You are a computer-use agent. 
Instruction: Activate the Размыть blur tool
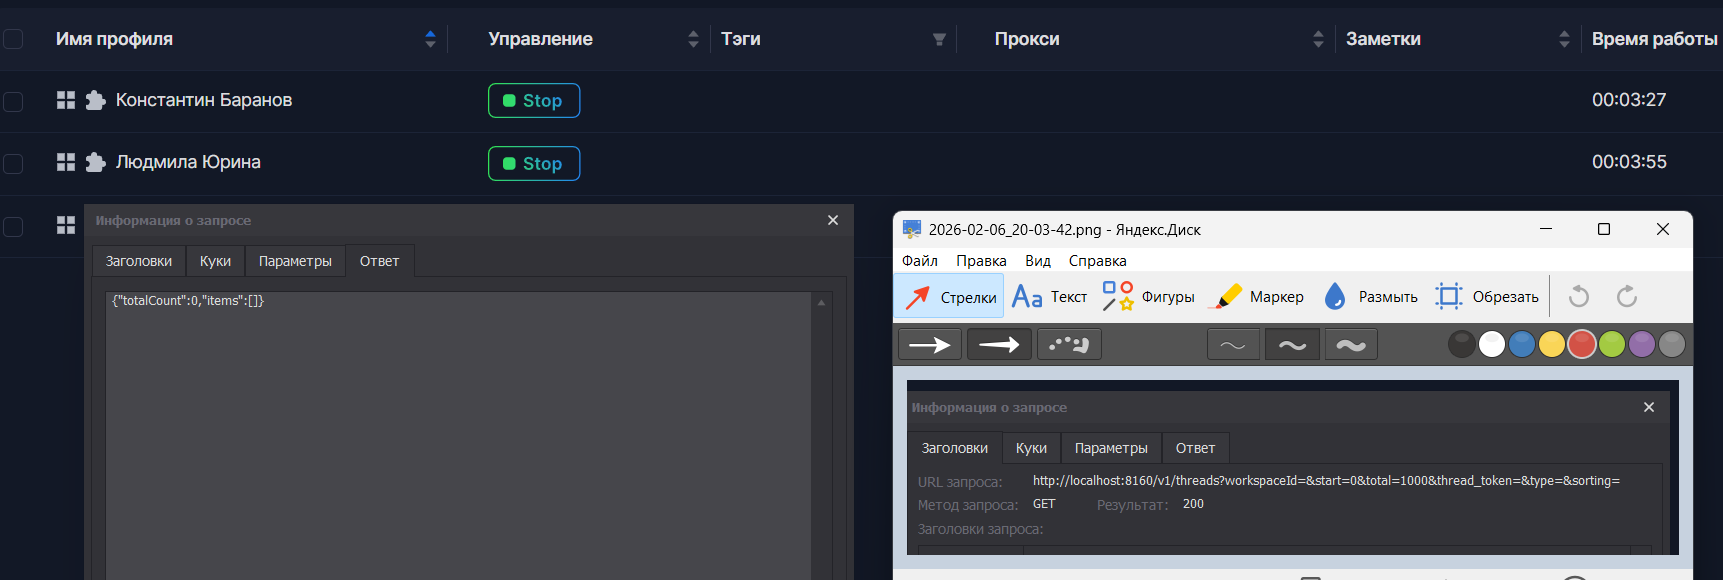coord(1370,297)
